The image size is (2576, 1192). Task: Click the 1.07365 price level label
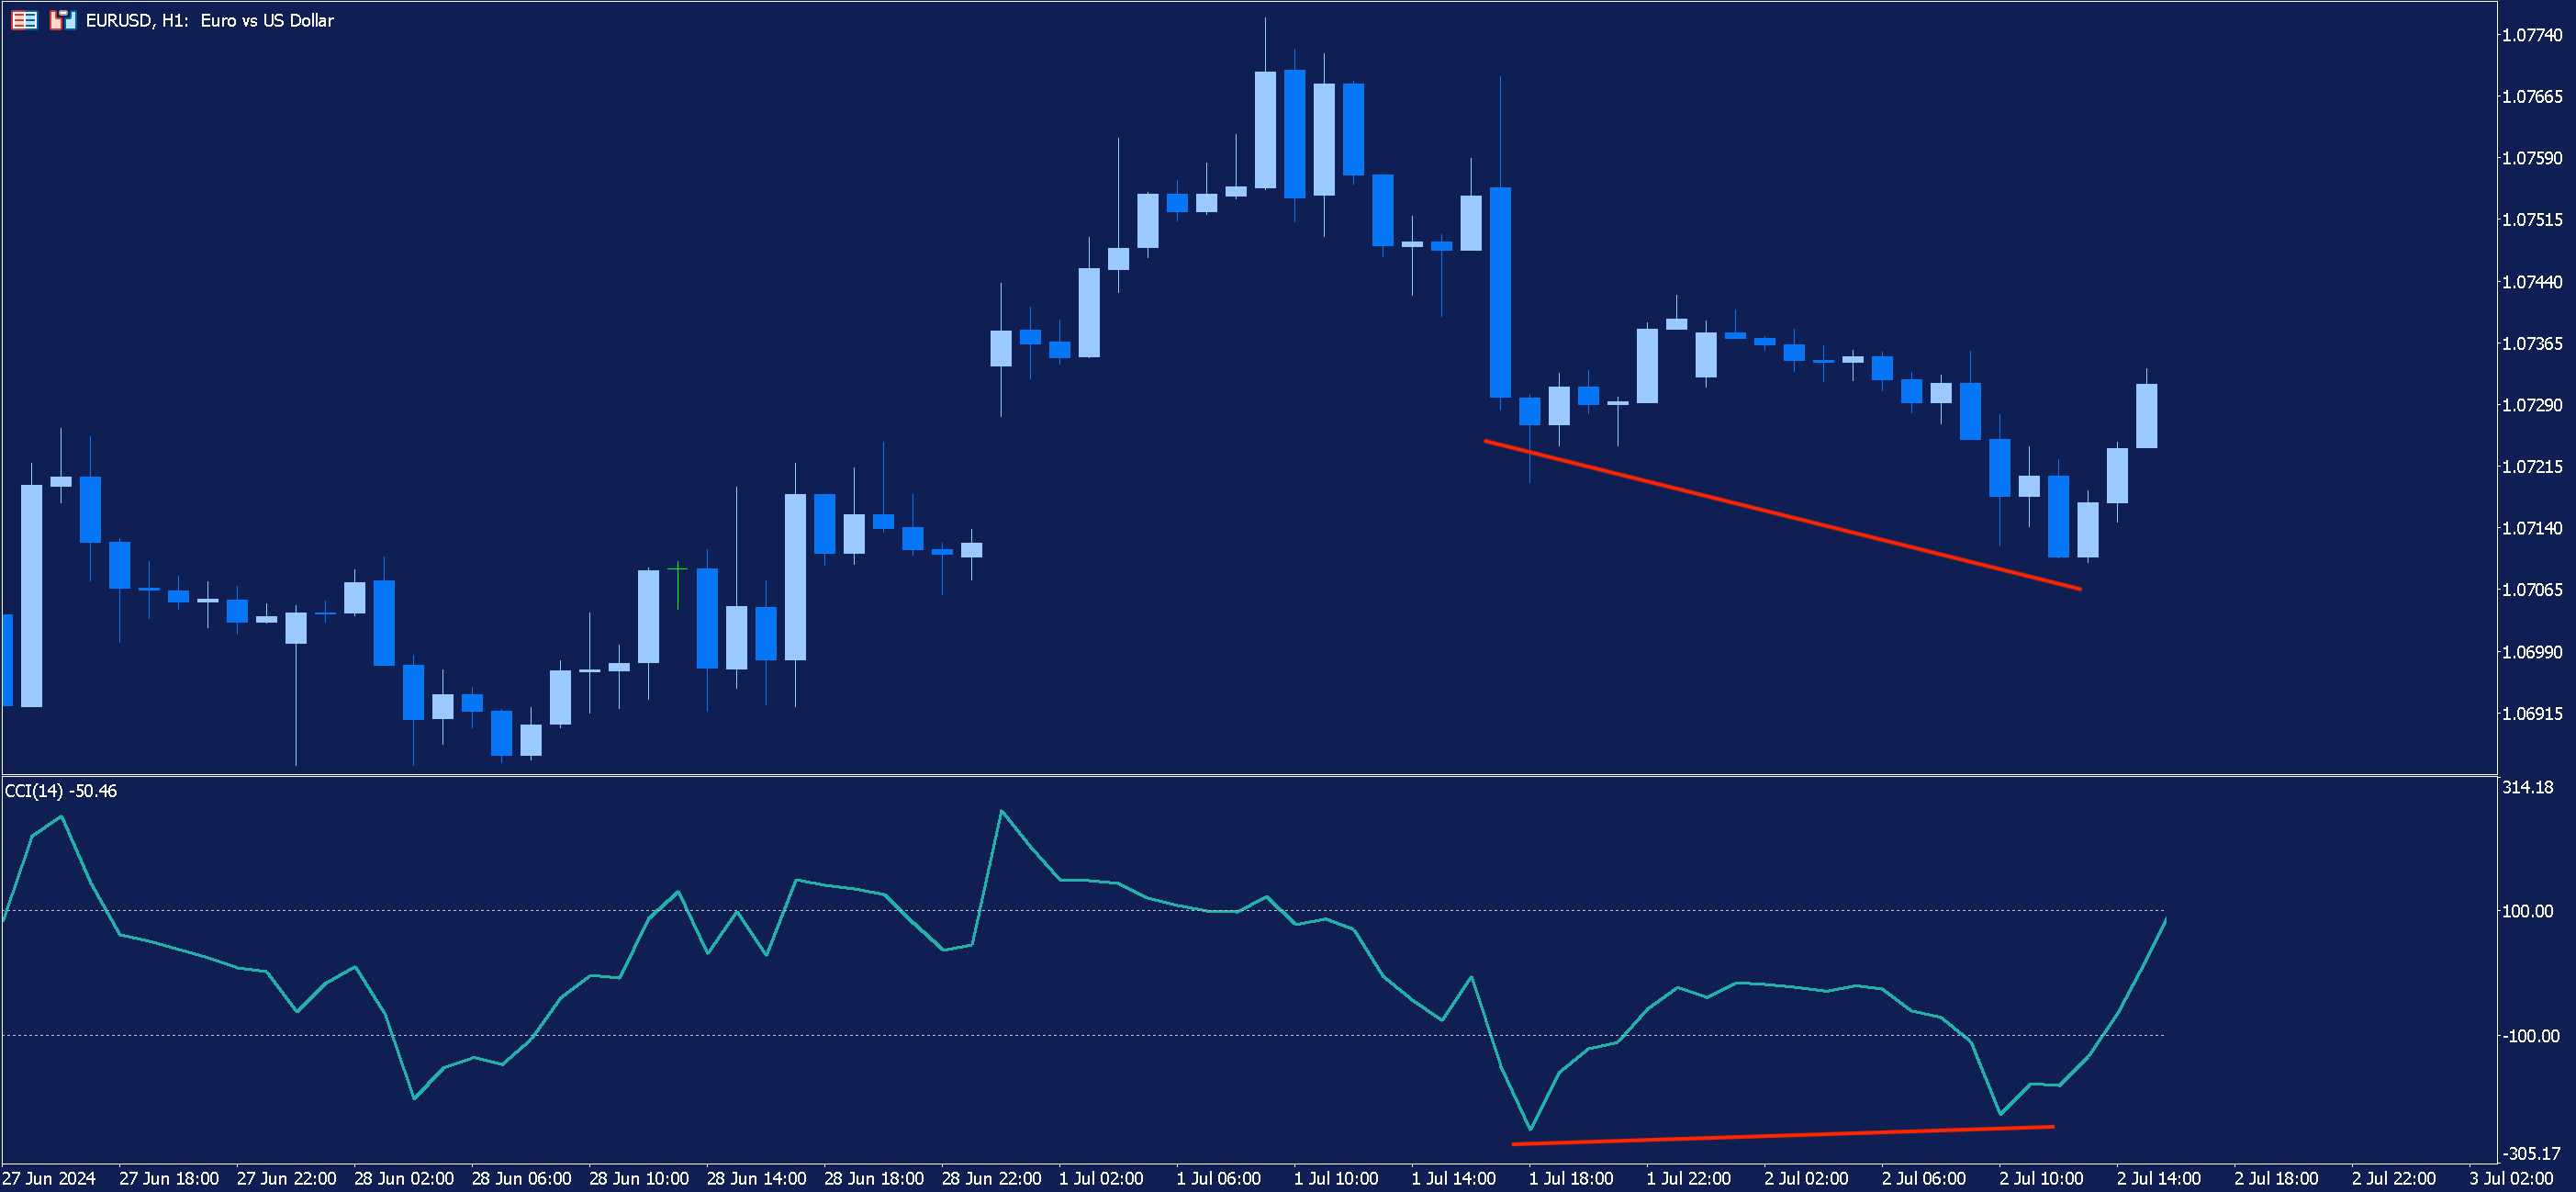[2532, 343]
